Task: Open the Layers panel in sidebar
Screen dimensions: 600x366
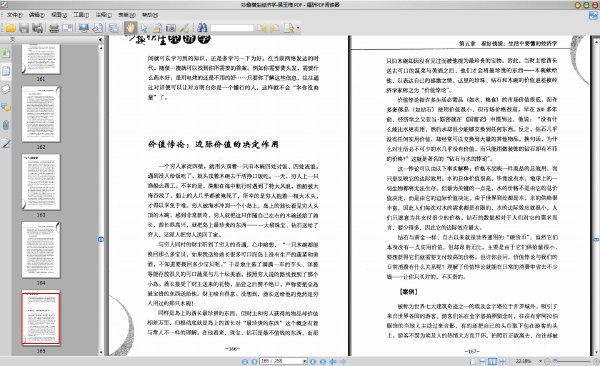Action: click(x=6, y=89)
